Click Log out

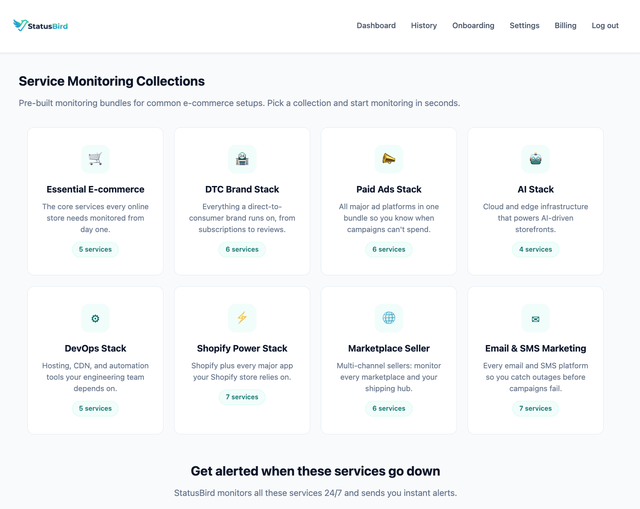point(605,25)
